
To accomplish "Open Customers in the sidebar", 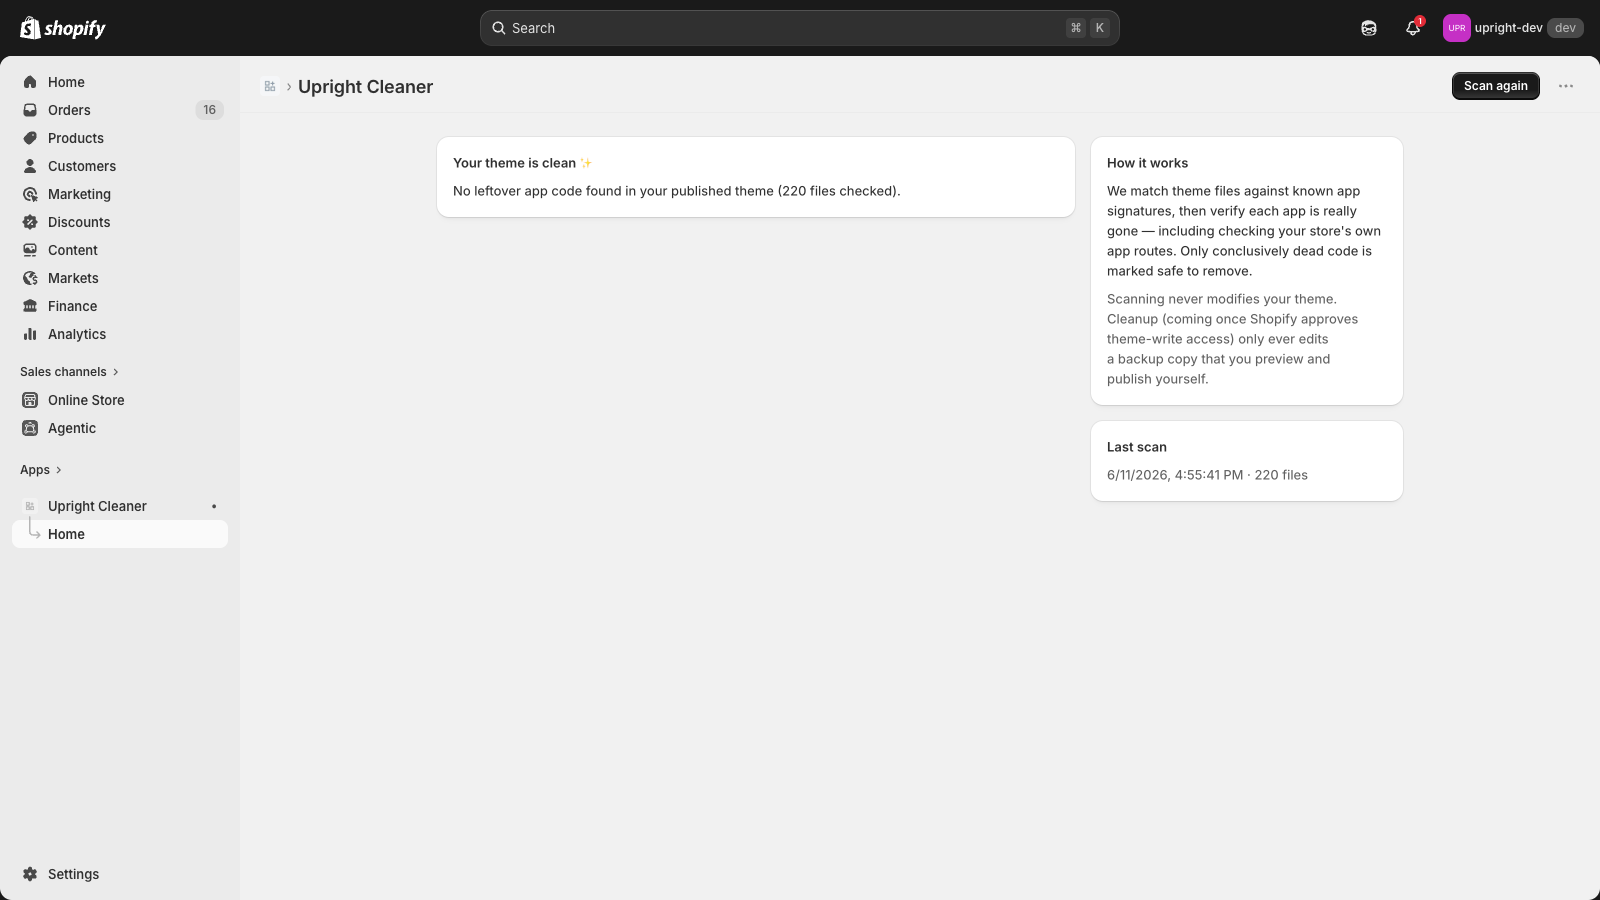I will (120, 166).
